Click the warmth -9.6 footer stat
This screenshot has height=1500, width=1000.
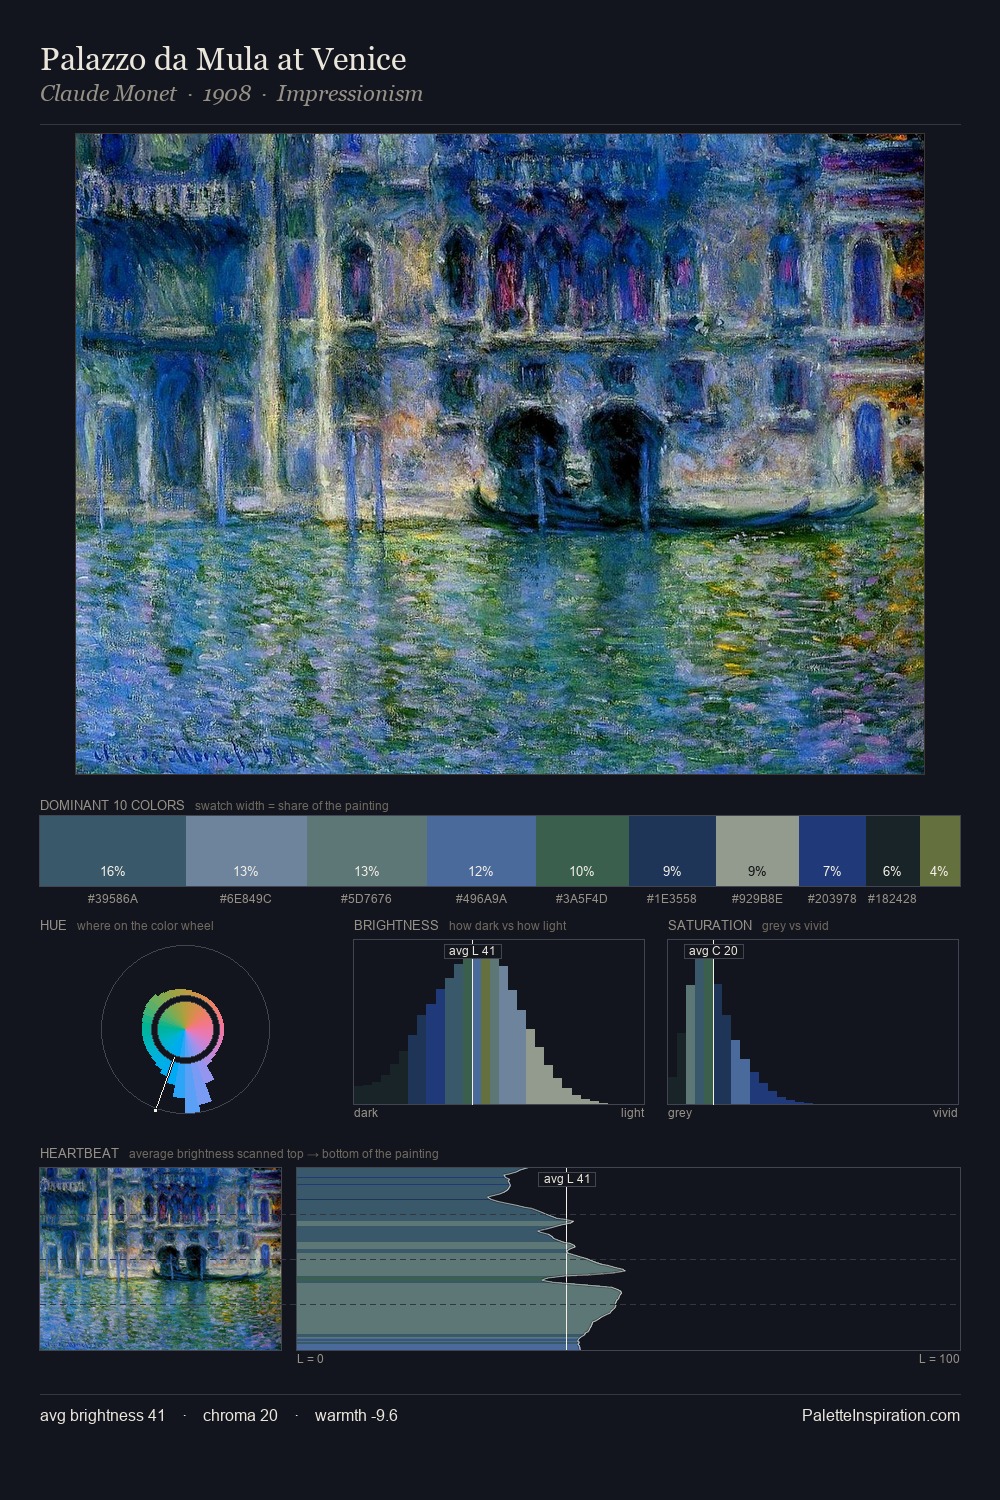[356, 1415]
